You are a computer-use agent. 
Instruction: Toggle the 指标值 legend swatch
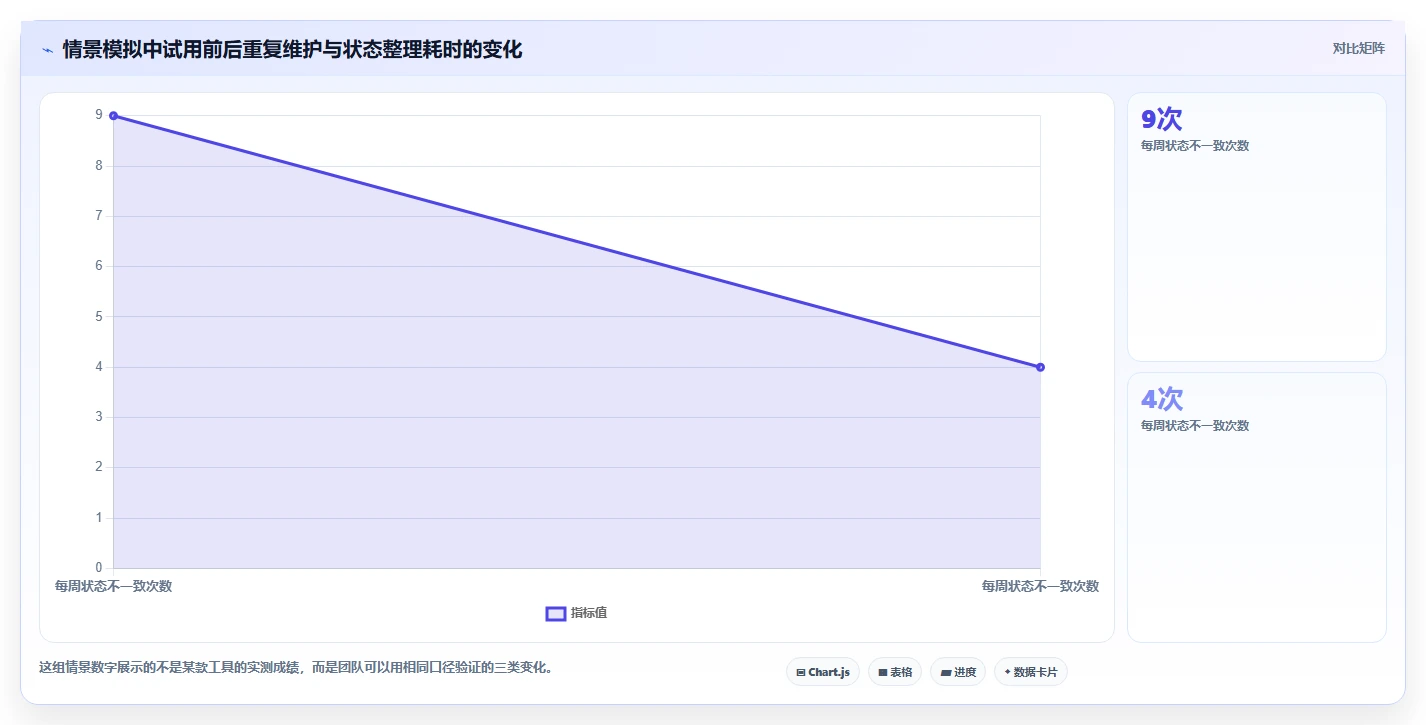tap(556, 613)
